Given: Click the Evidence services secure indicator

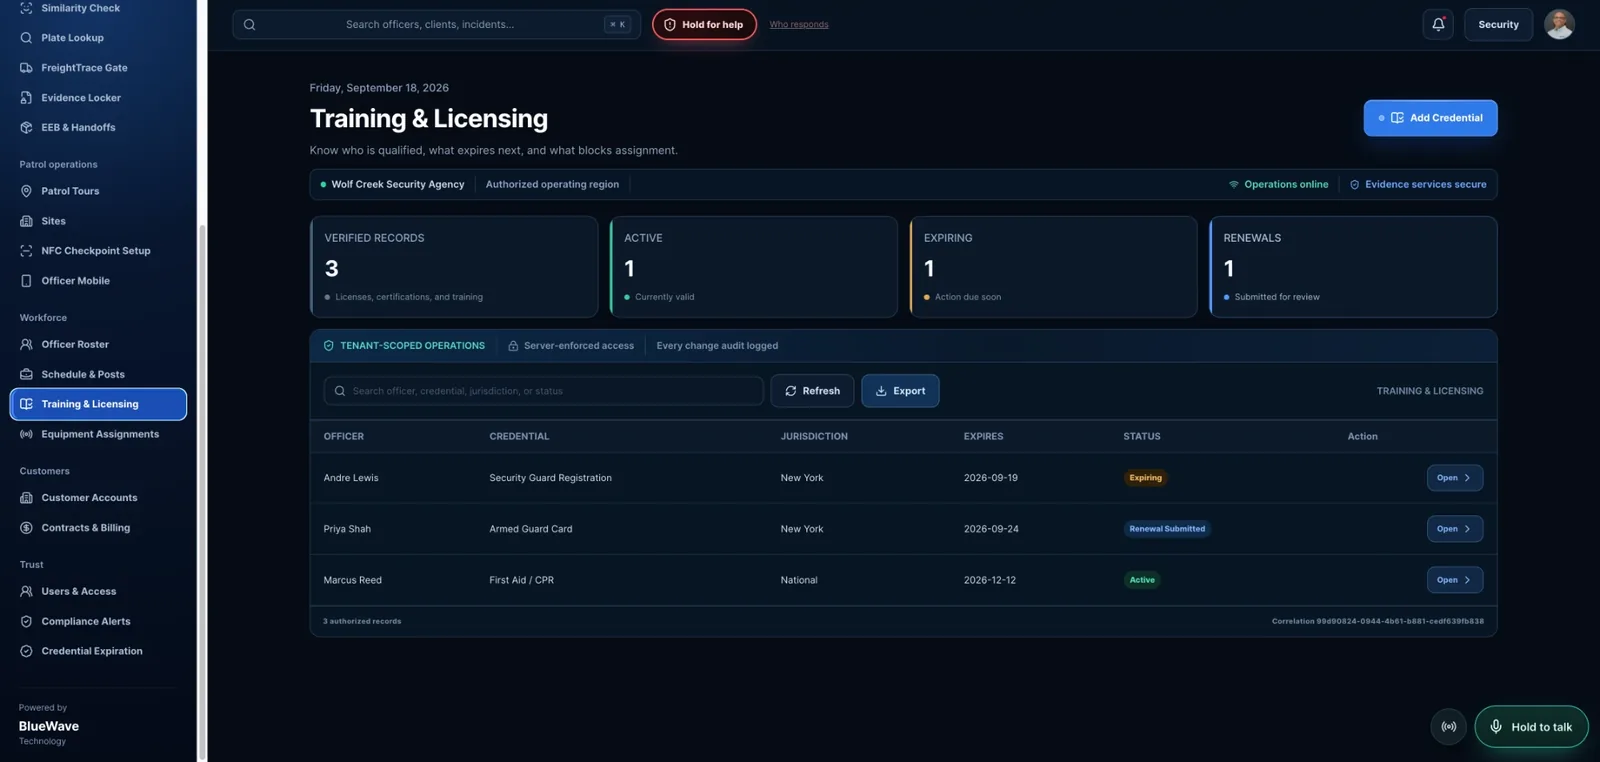Looking at the screenshot, I should click(x=1418, y=185).
